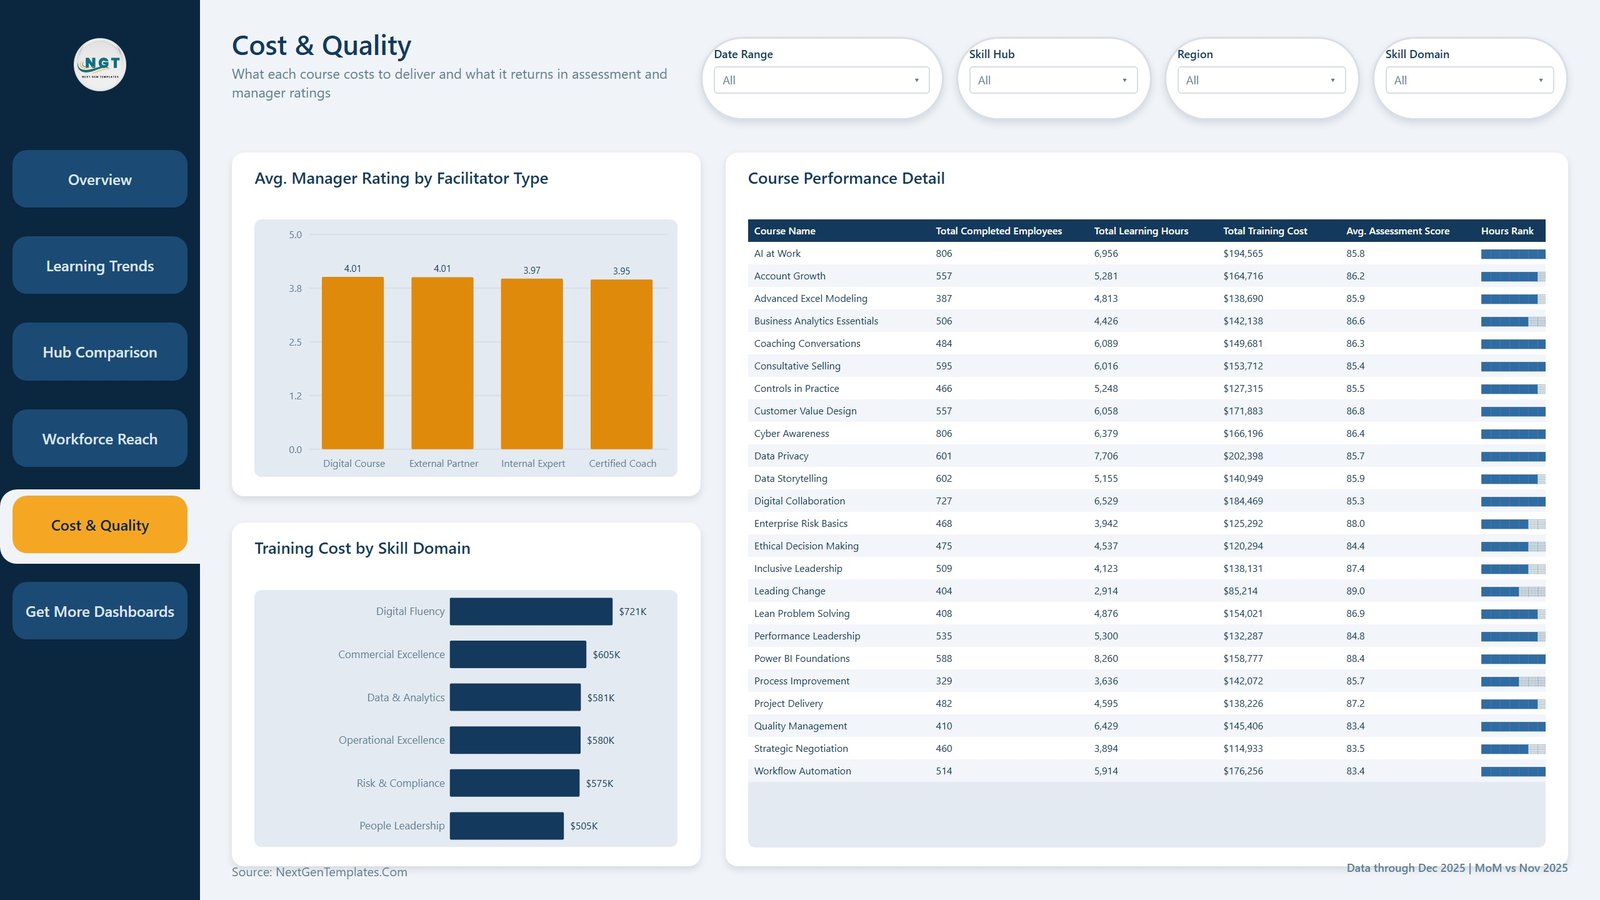Click Data Privacy hours rank bar
This screenshot has height=900, width=1600.
[x=1513, y=456]
